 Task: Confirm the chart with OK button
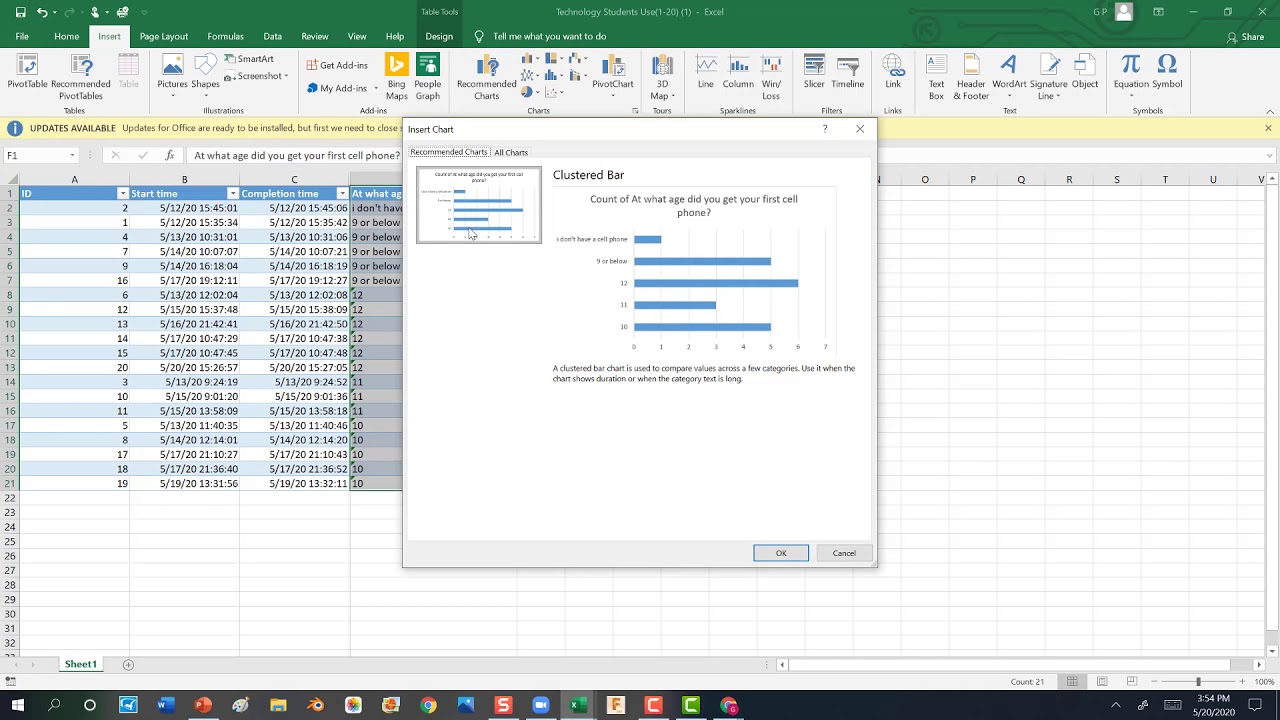pyautogui.click(x=781, y=553)
